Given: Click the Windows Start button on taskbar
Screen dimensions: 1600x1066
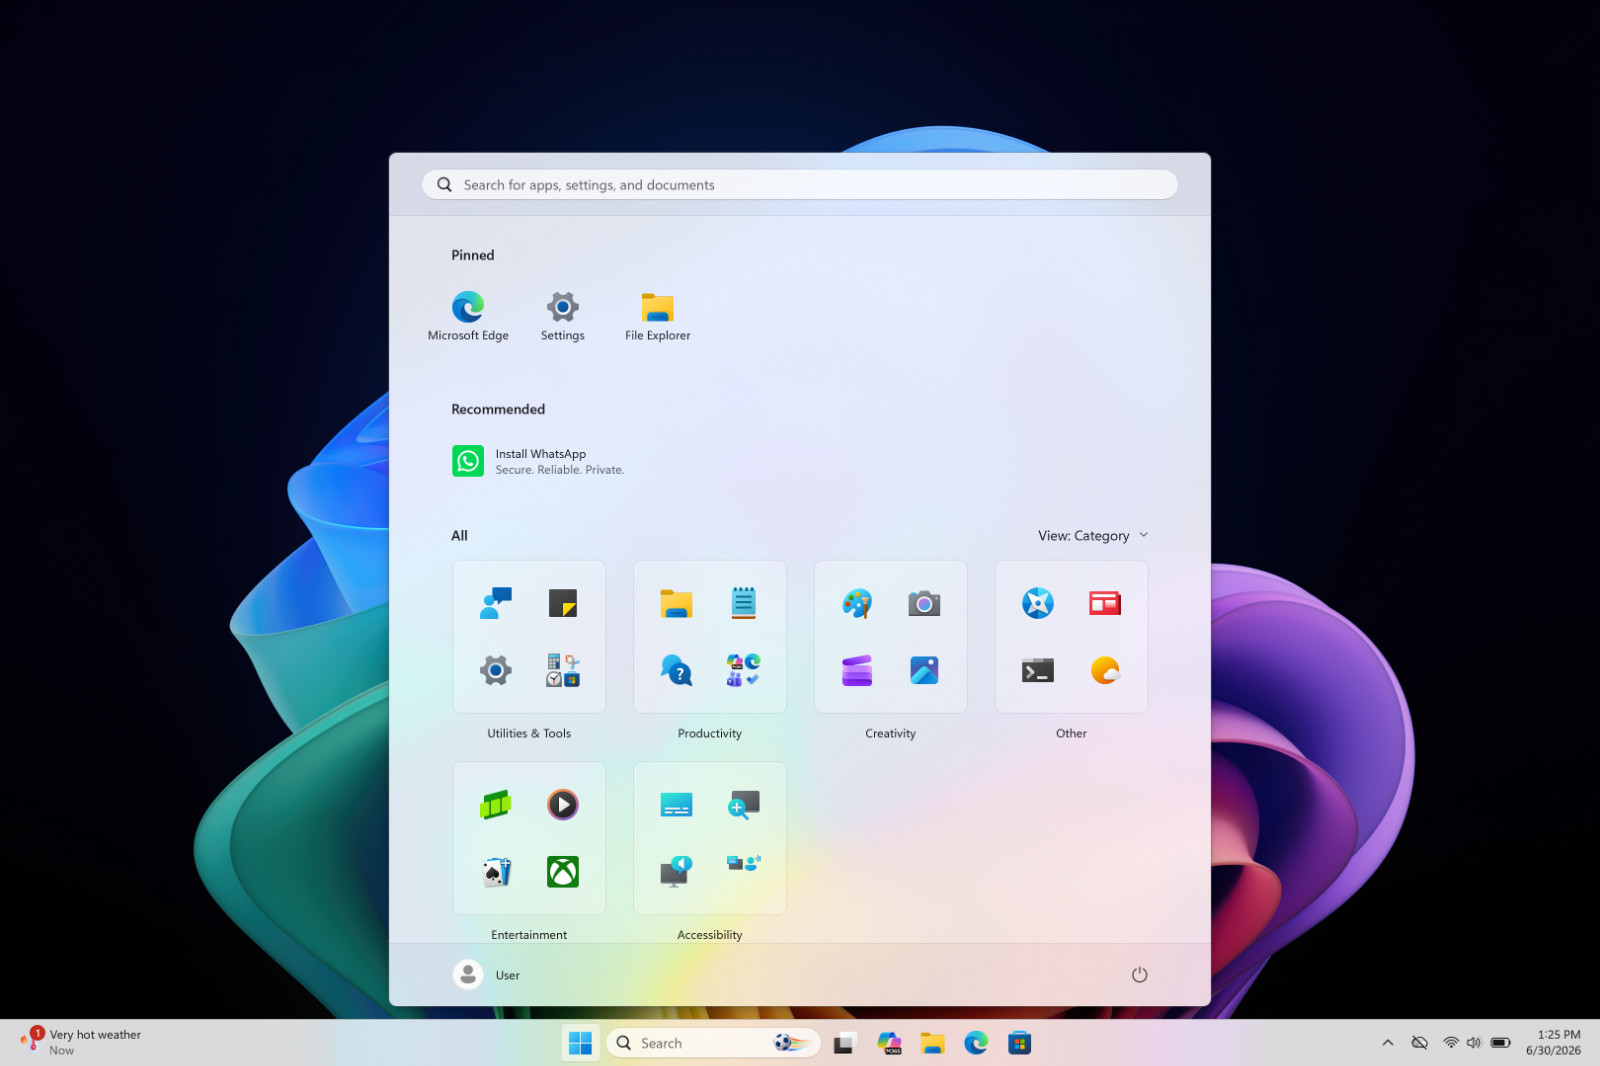Looking at the screenshot, I should click(x=580, y=1043).
